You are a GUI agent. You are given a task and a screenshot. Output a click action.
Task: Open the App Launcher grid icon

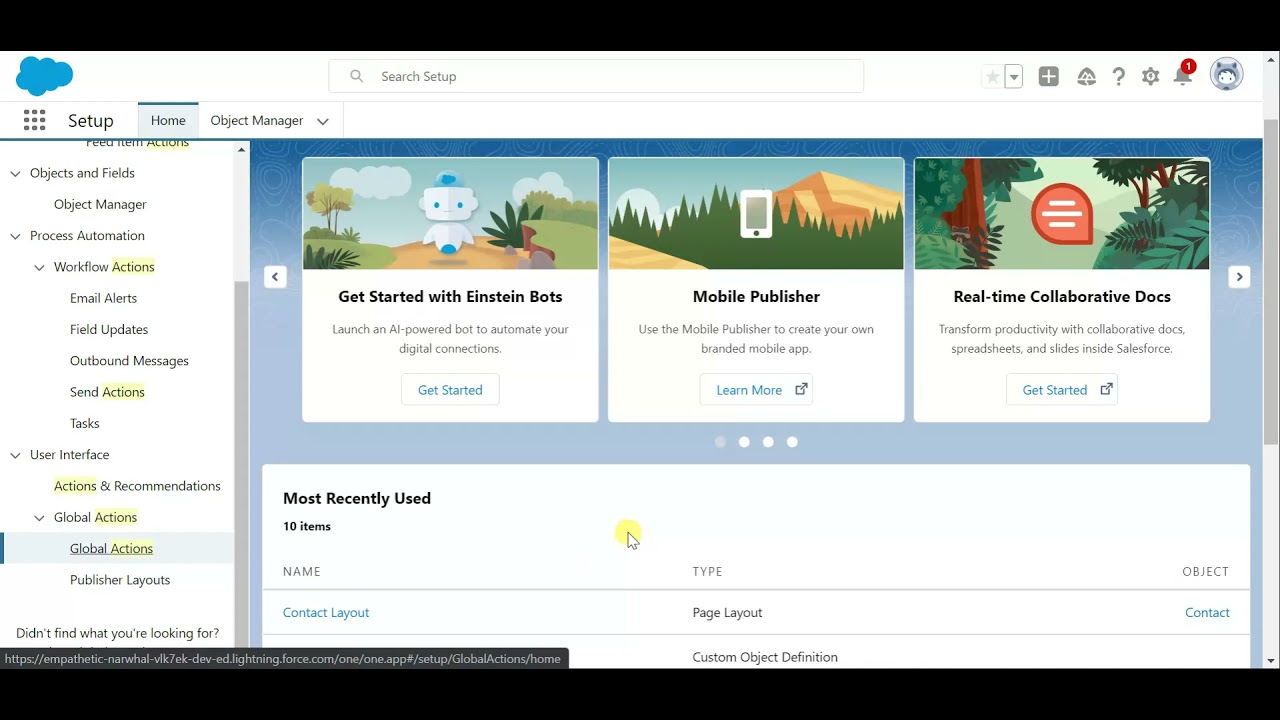[34, 120]
